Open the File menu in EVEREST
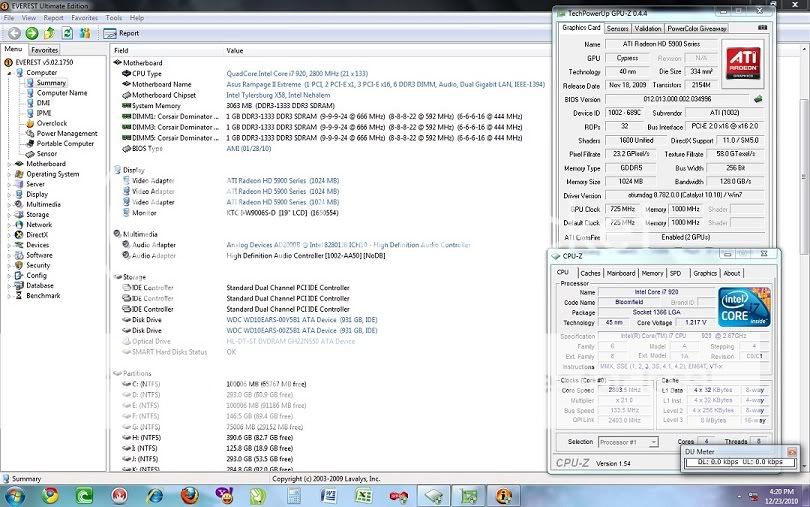The image size is (810, 507). [9, 18]
